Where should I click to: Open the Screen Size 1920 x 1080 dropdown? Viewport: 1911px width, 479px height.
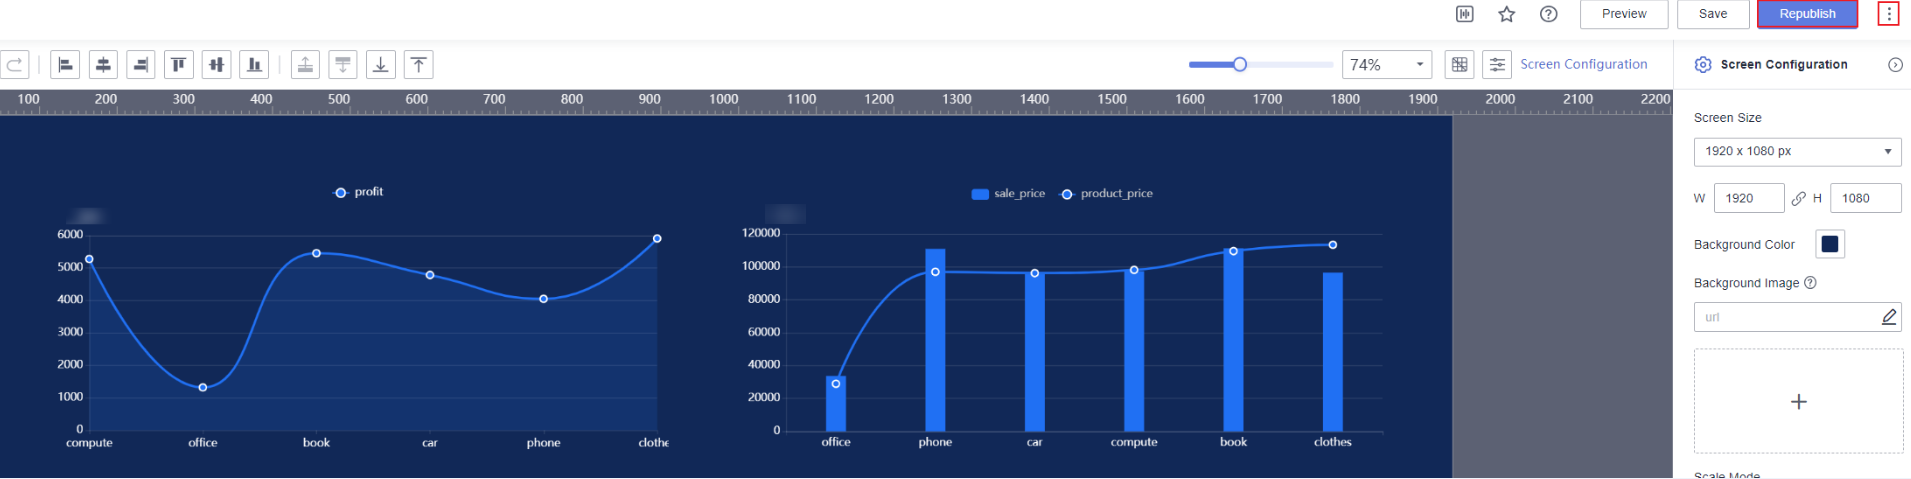1797,152
